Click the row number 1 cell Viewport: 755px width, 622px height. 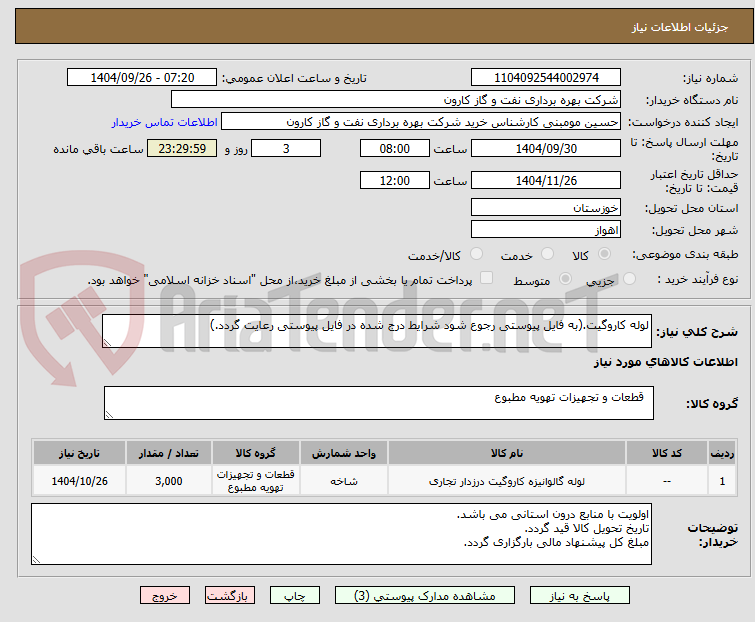722,481
